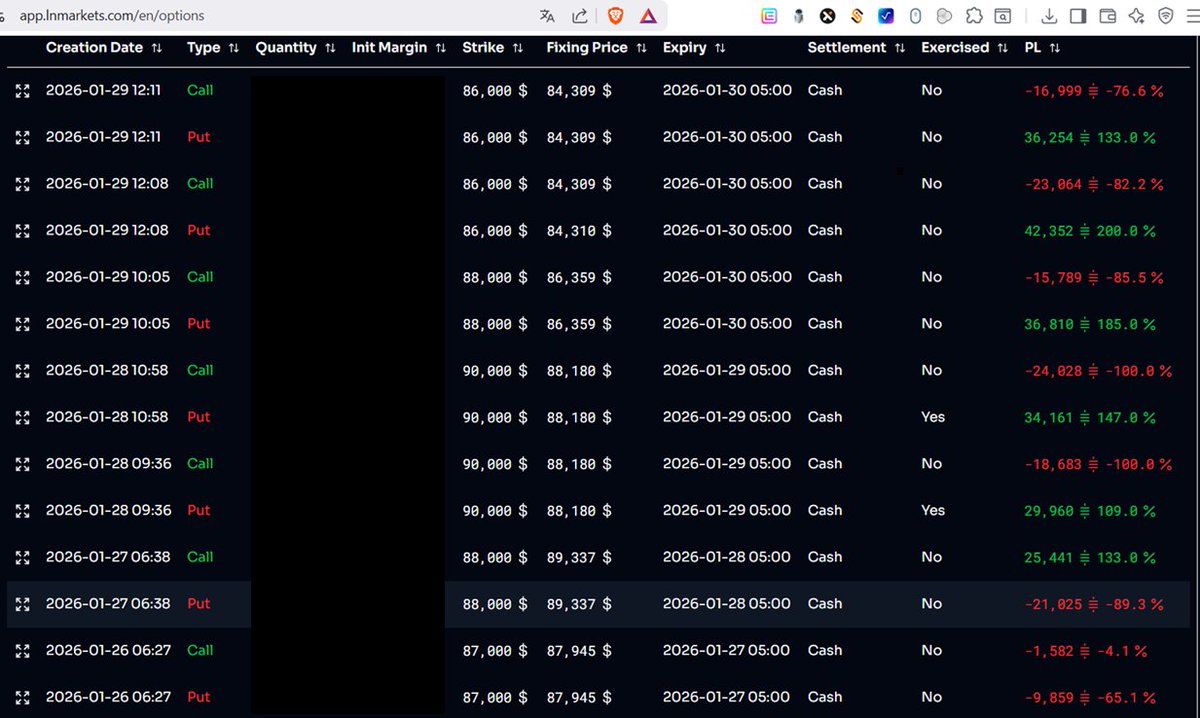This screenshot has height=718, width=1200.
Task: Open the browser Extensions puzzle icon
Action: [973, 15]
